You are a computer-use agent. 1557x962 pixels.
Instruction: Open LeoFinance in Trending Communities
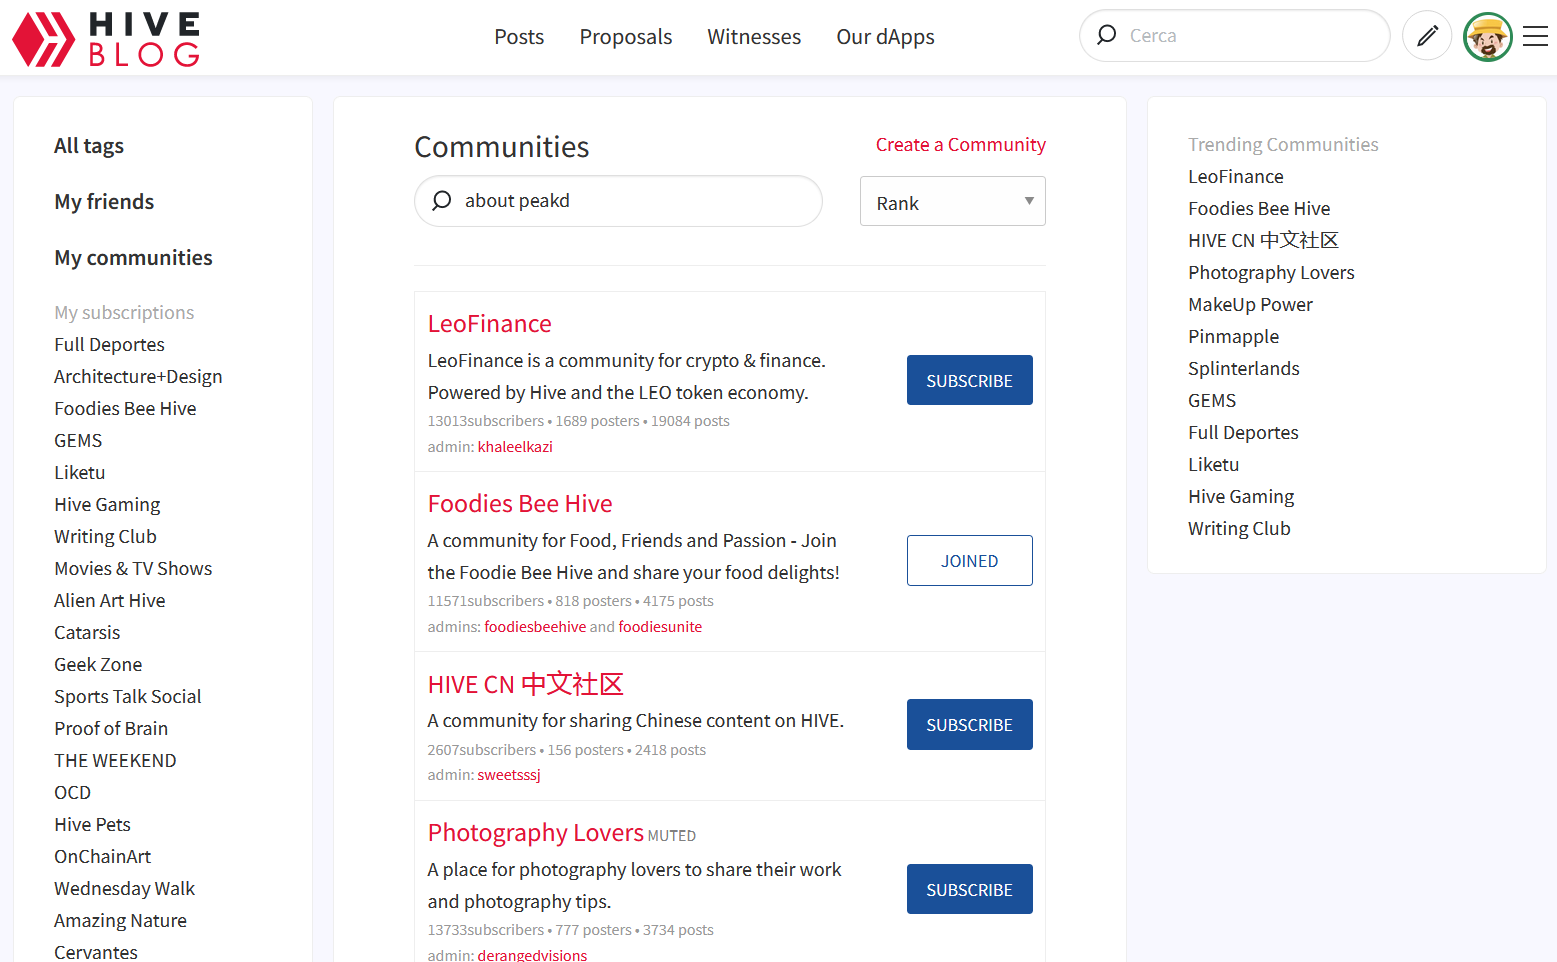click(x=1235, y=177)
